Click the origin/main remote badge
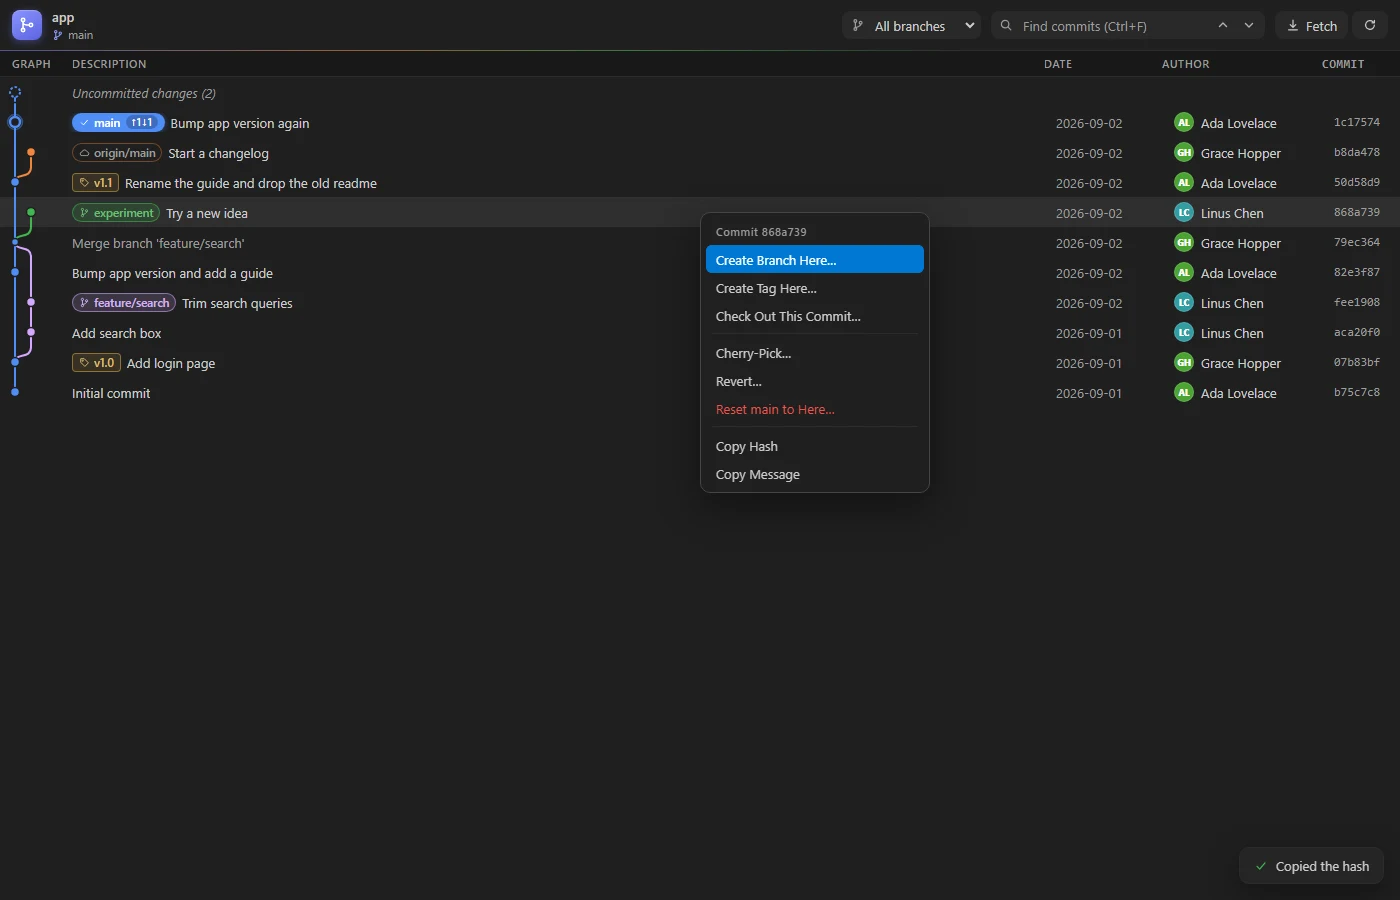The height and width of the screenshot is (900, 1400). (117, 153)
